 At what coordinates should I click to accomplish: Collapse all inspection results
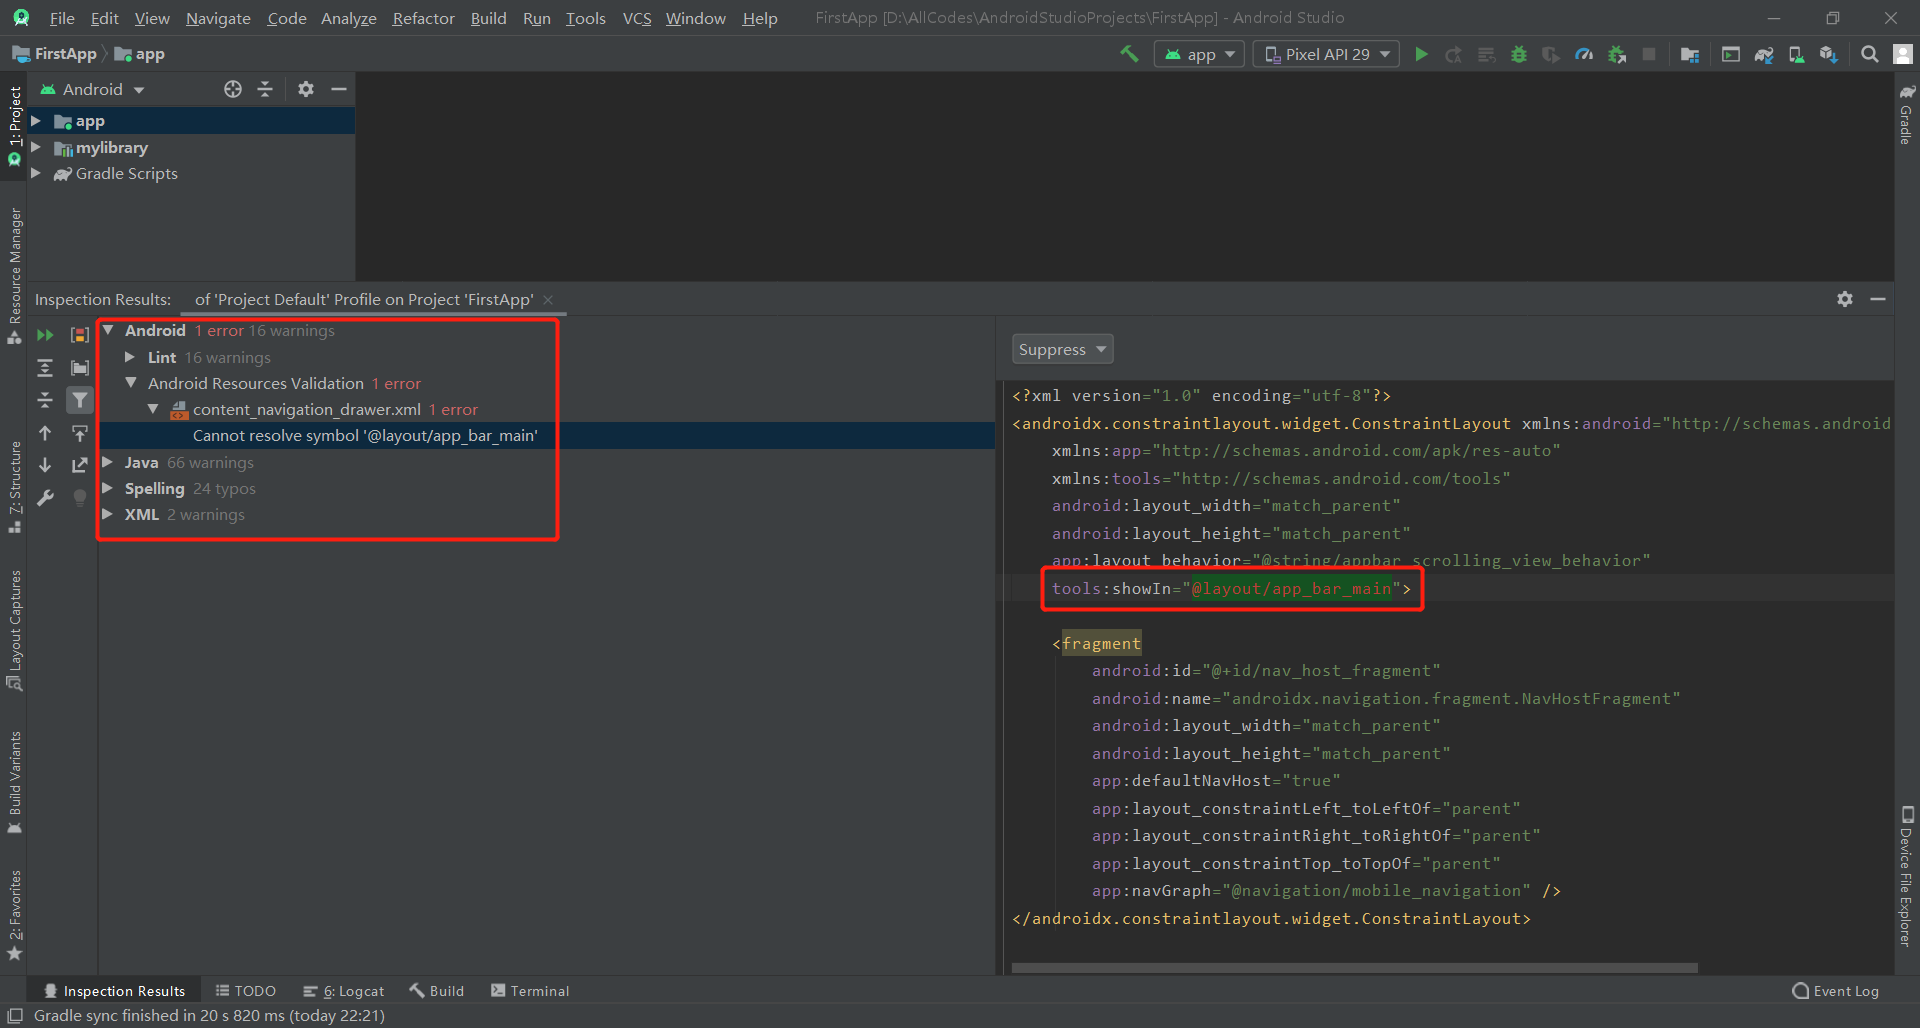click(x=45, y=400)
